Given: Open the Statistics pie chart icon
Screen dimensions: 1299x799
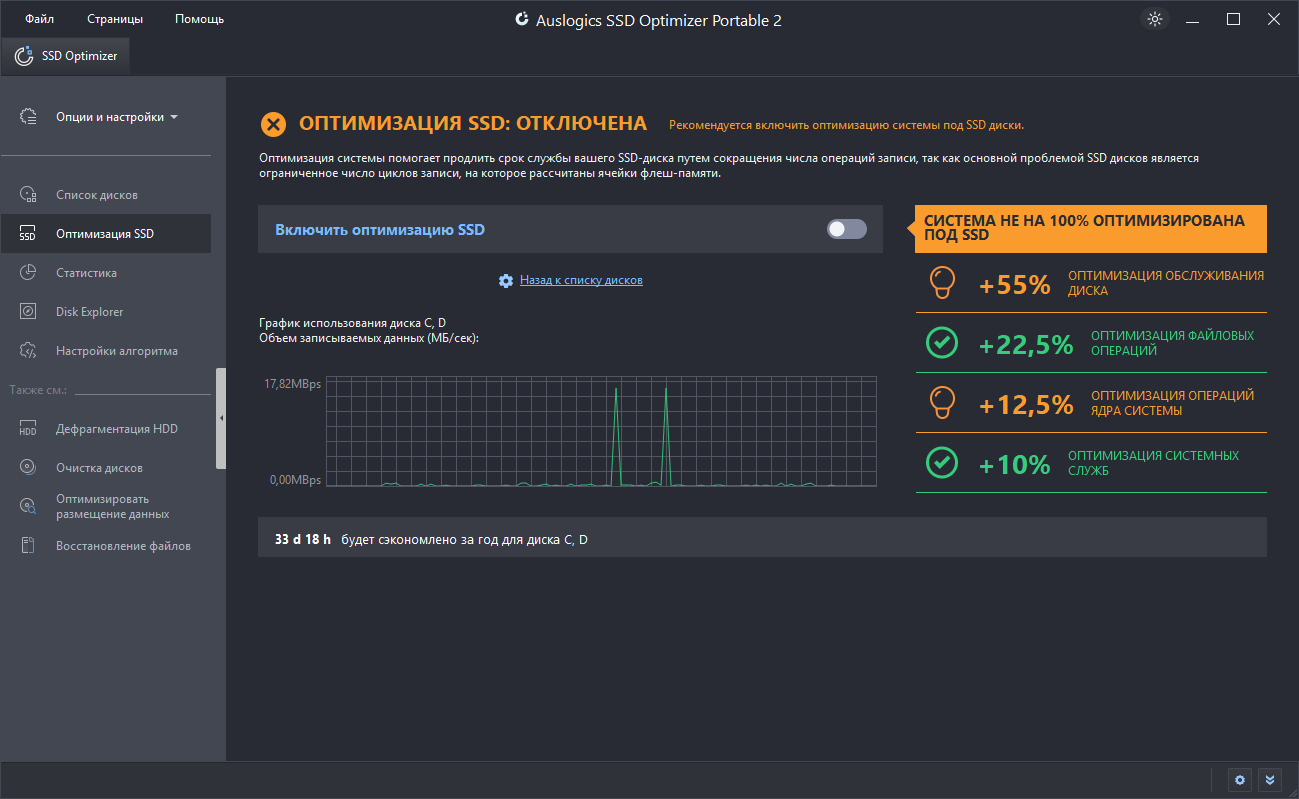Looking at the screenshot, I should [28, 273].
